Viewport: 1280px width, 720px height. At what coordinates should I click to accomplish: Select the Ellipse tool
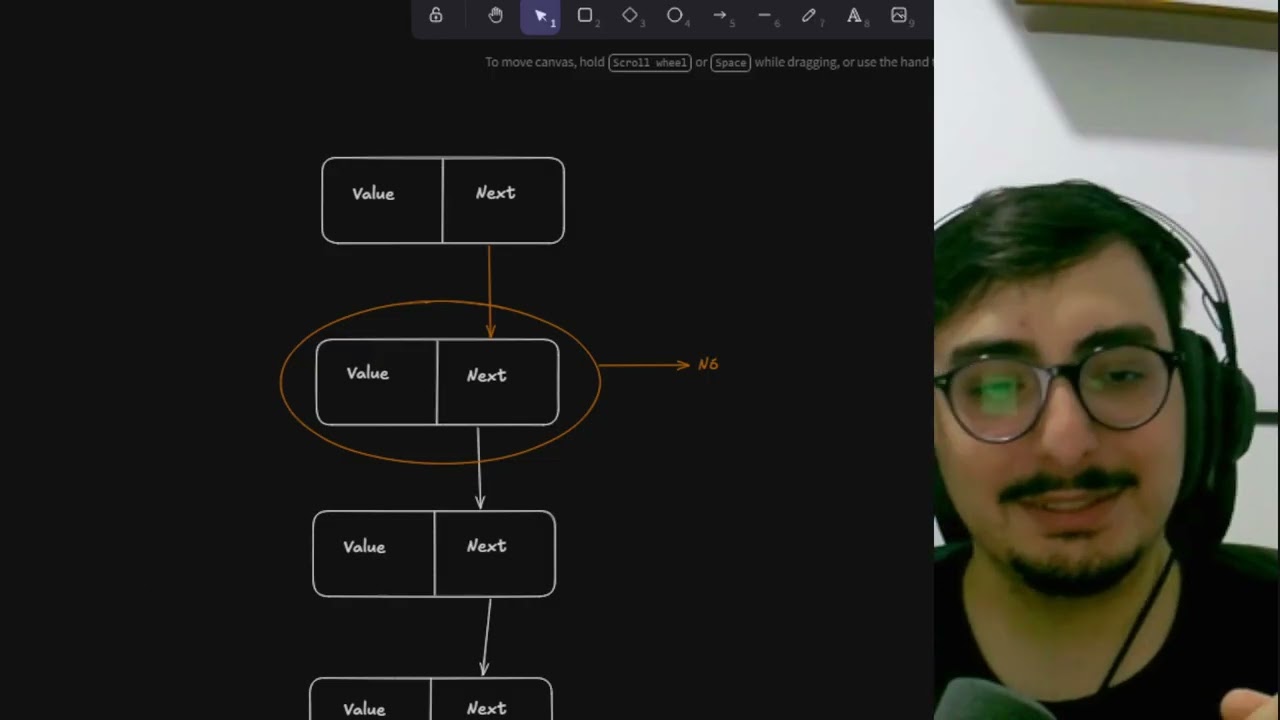675,15
